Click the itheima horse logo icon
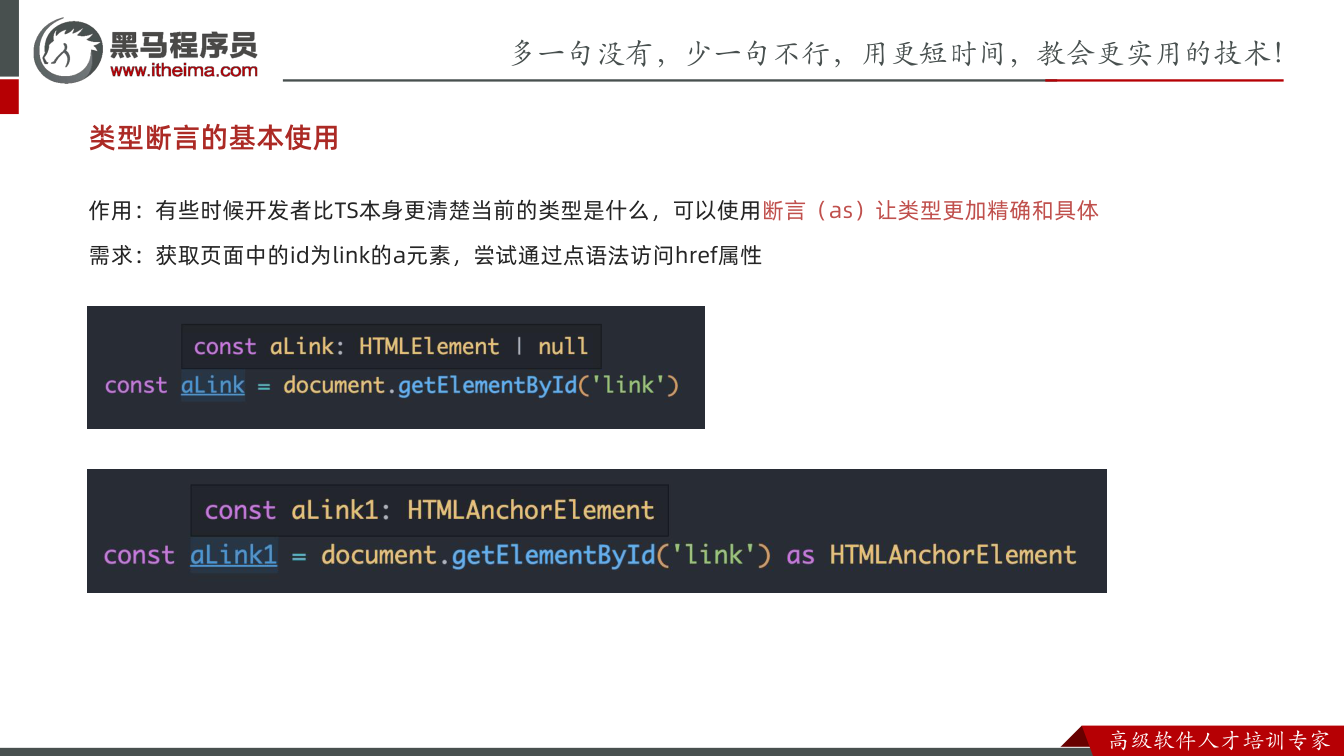Image resolution: width=1344 pixels, height=756 pixels. click(68, 50)
